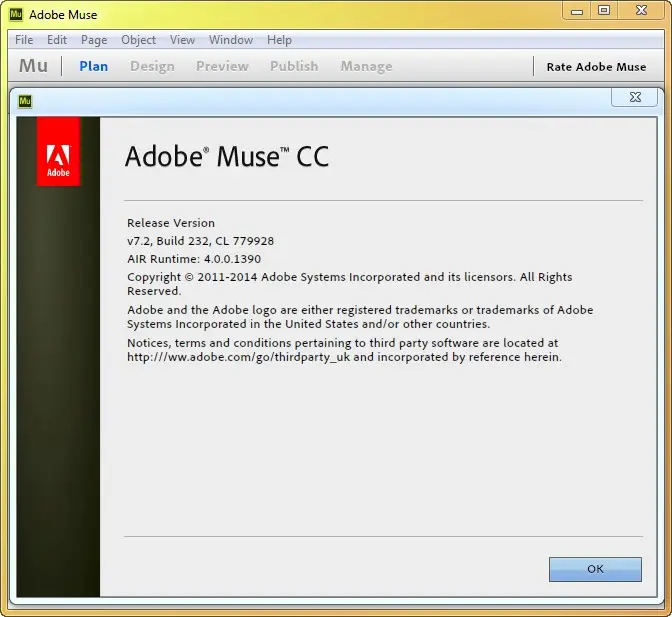This screenshot has width=672, height=617.
Task: Open the Object menu
Action: tap(138, 40)
